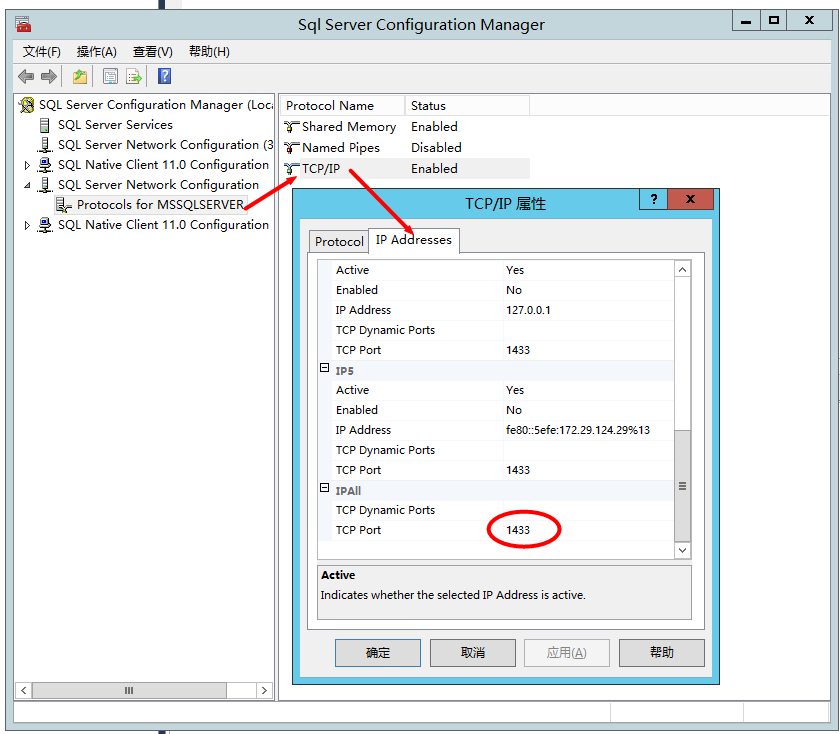Image resolution: width=840 pixels, height=734 pixels.
Task: Select the Named Pipes protocol icon
Action: (292, 148)
